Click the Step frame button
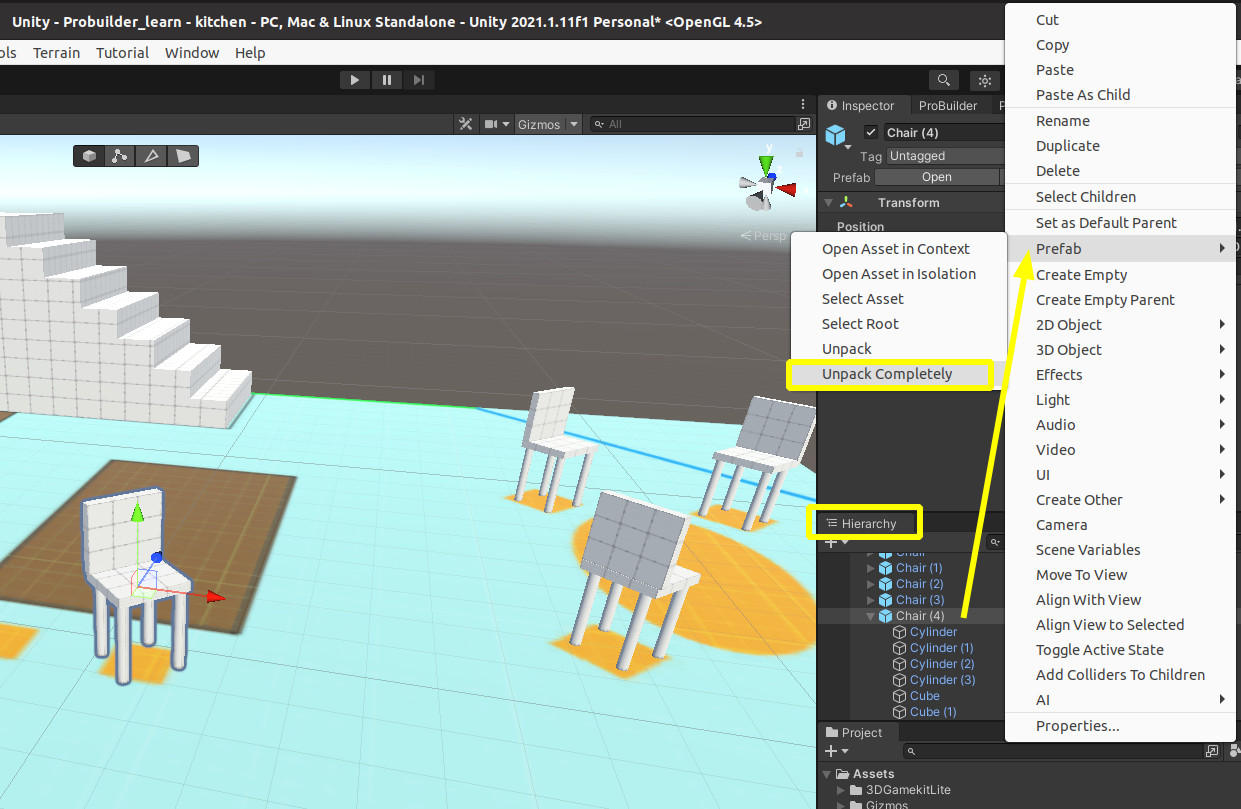The image size is (1241, 809). [418, 80]
